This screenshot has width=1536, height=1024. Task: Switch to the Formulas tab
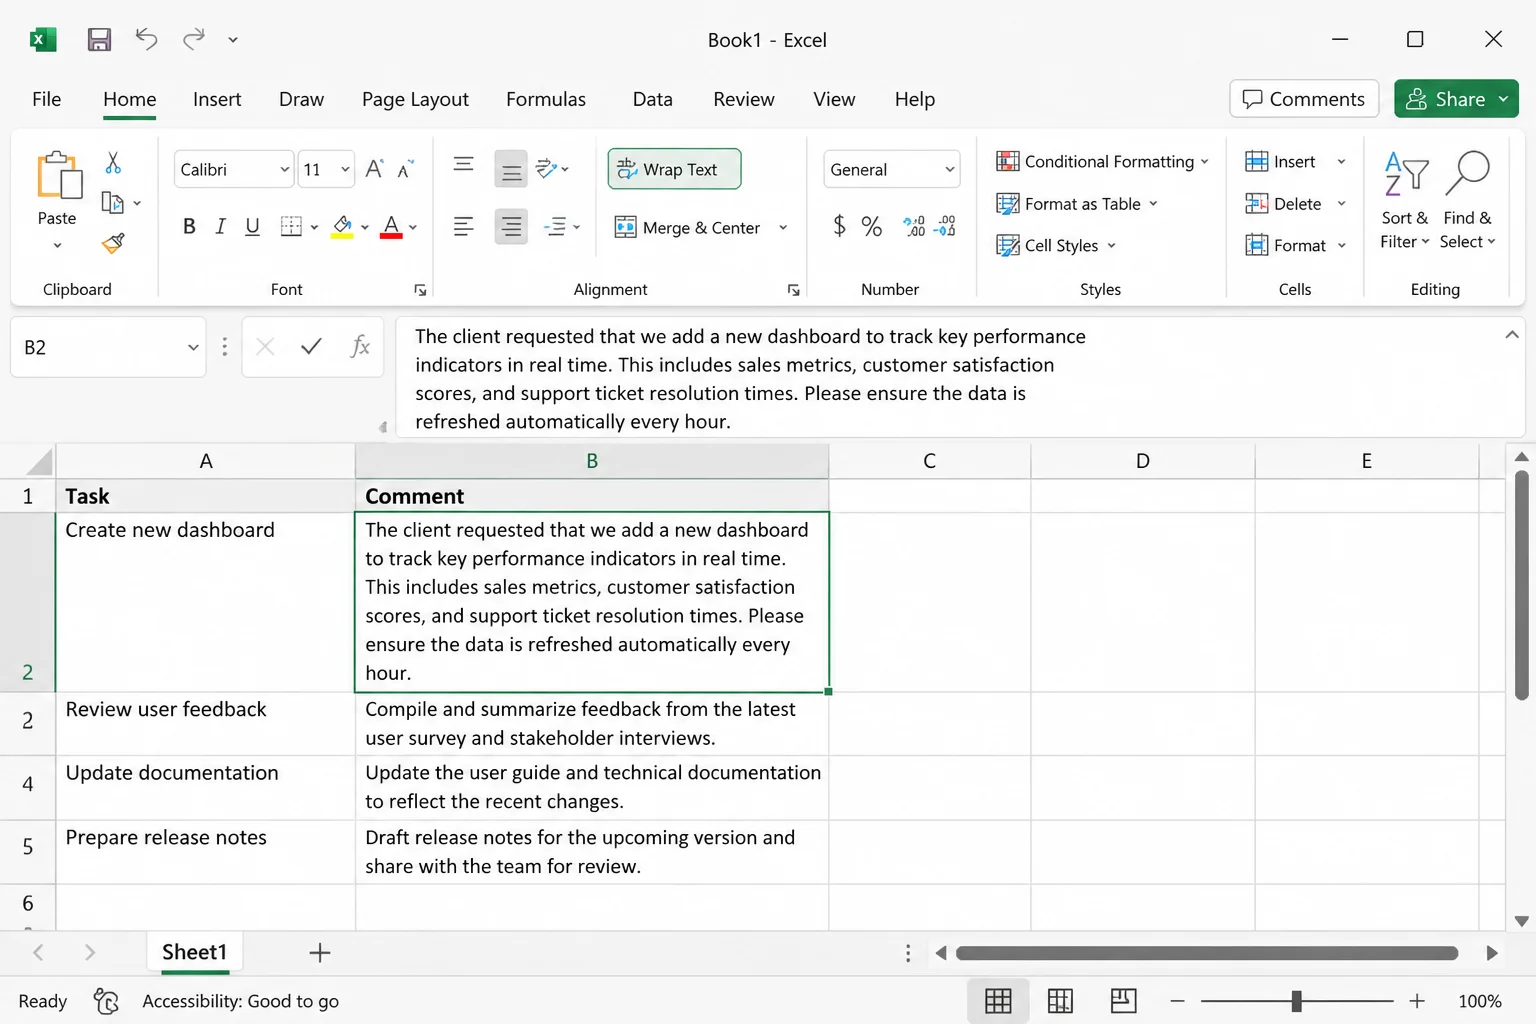click(x=546, y=99)
